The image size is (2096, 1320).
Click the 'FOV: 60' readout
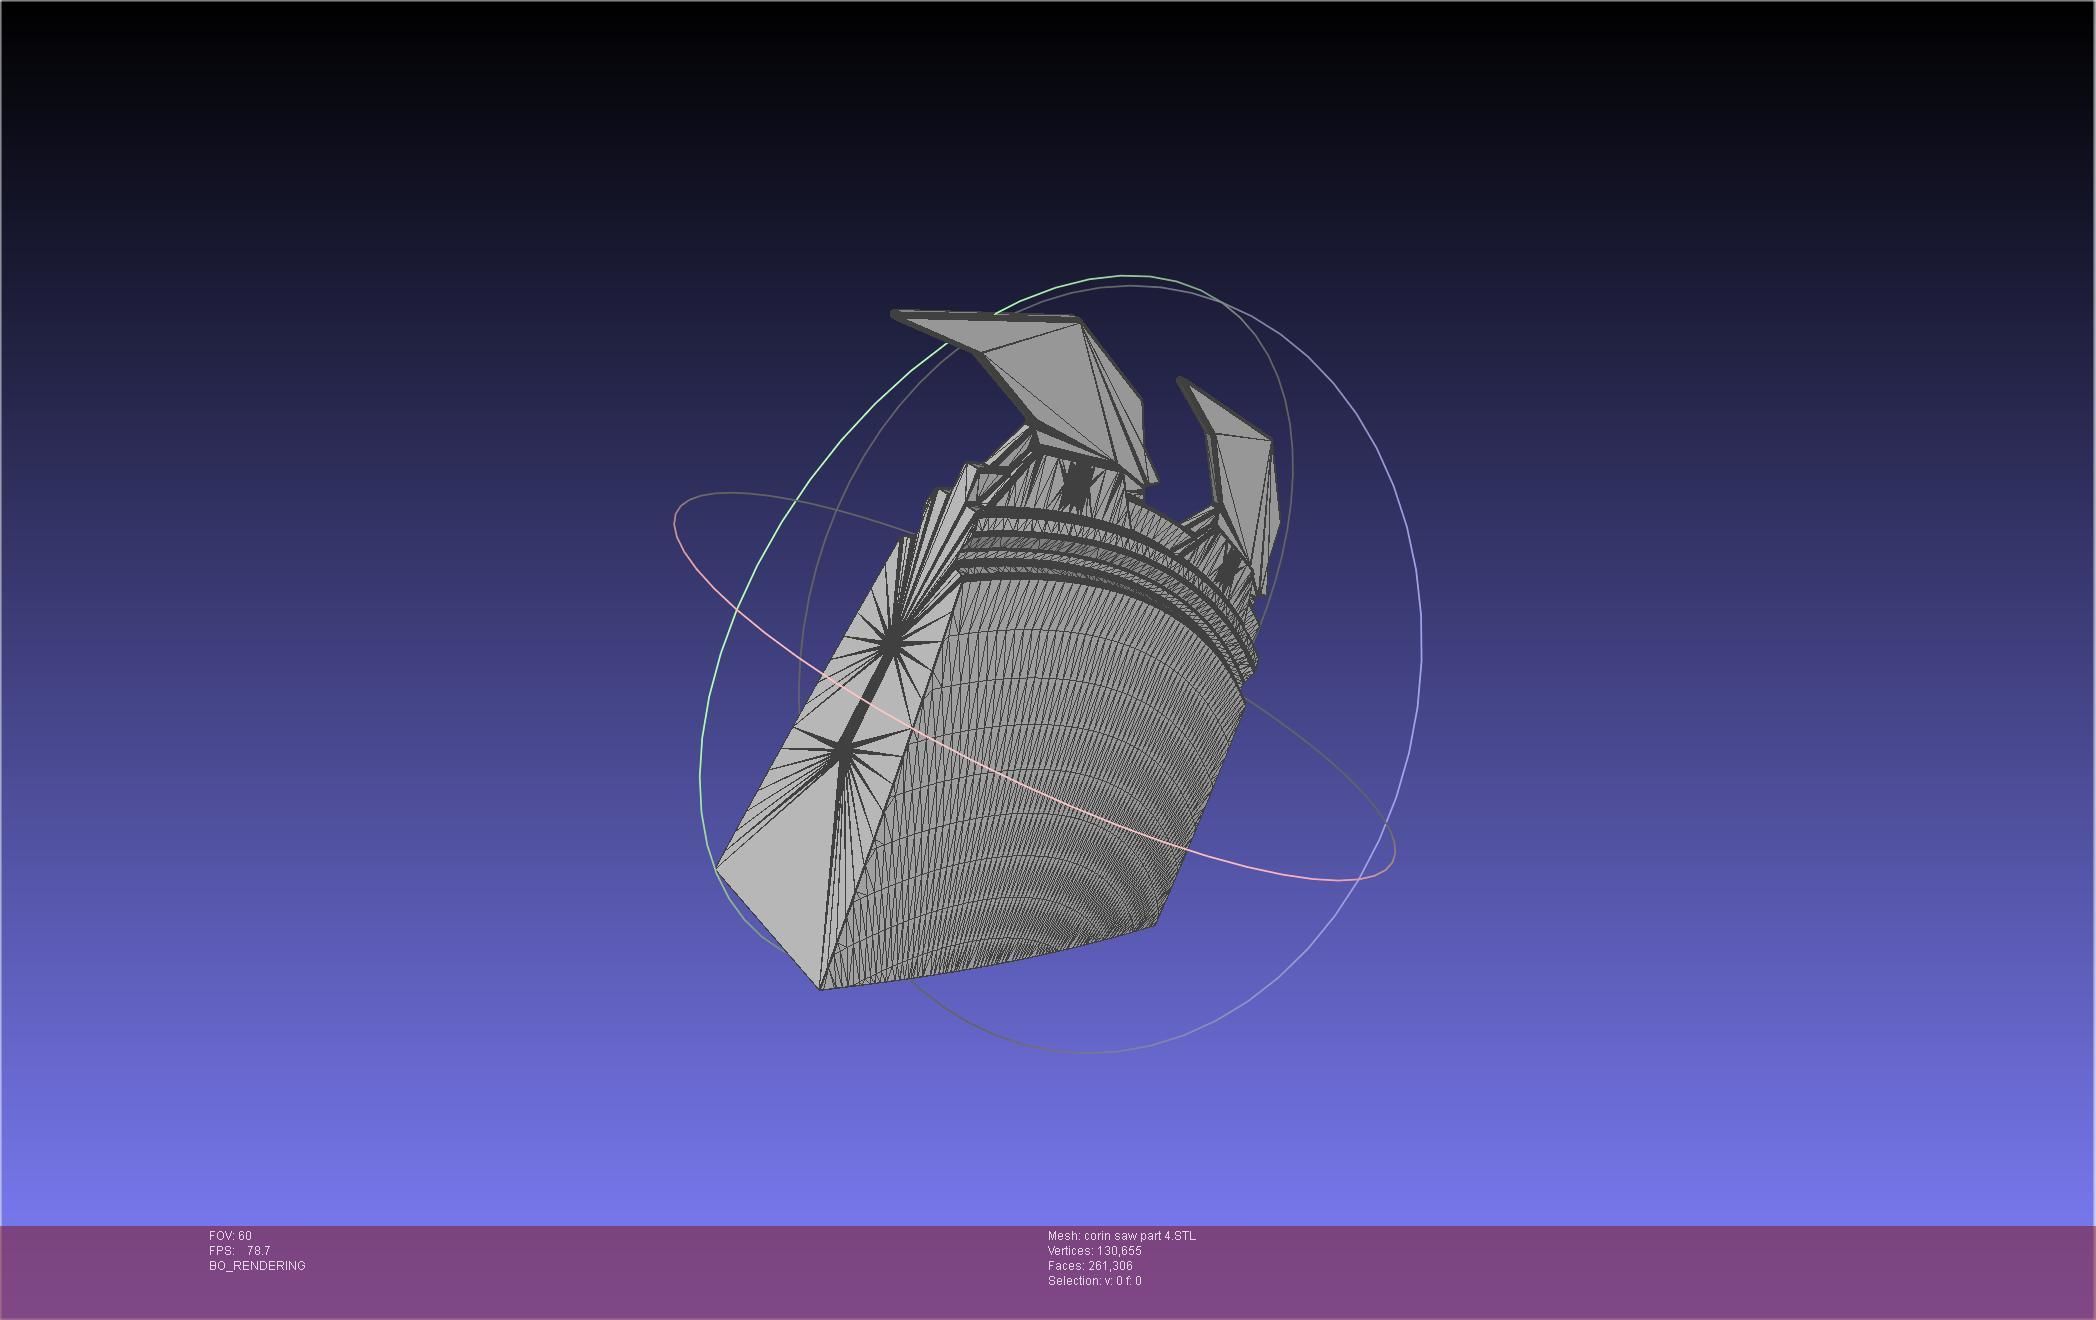point(230,1236)
